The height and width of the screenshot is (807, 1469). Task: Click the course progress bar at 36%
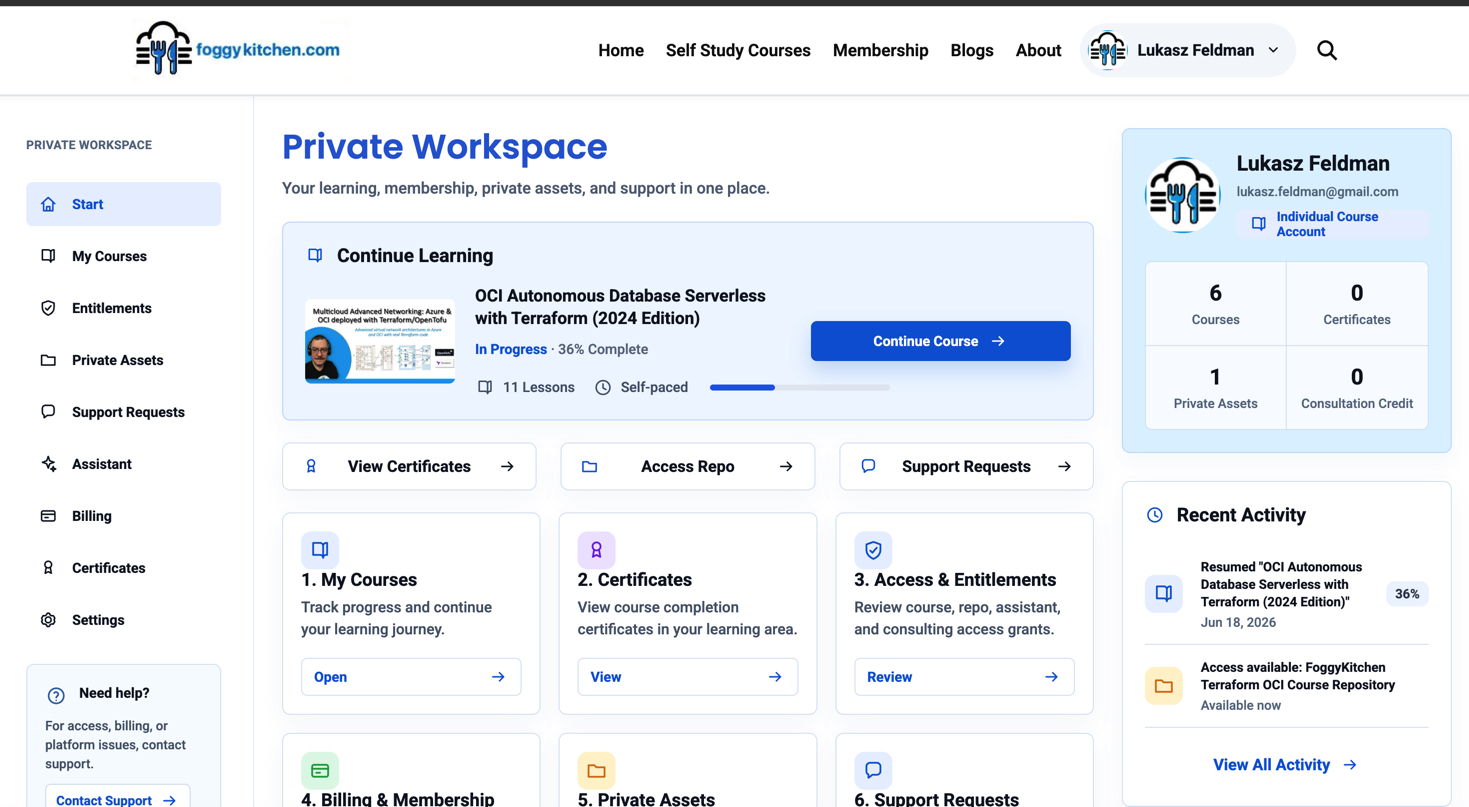tap(799, 387)
